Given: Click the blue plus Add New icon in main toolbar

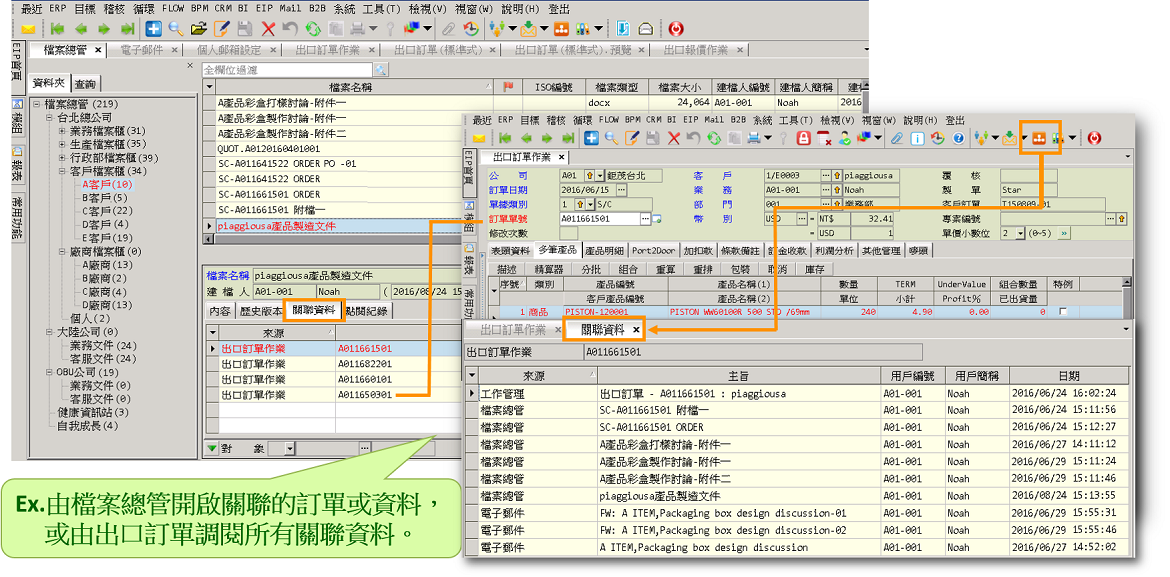Looking at the screenshot, I should coord(153,28).
